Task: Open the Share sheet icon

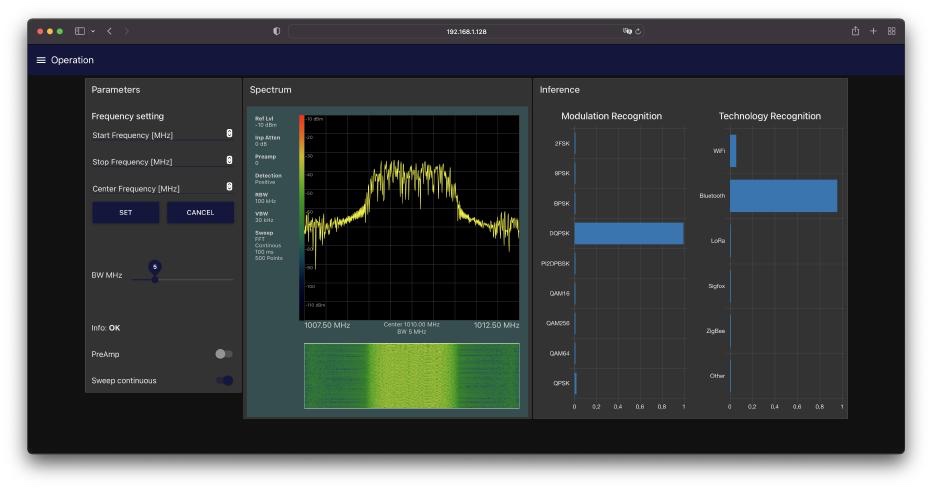Action: 855,31
